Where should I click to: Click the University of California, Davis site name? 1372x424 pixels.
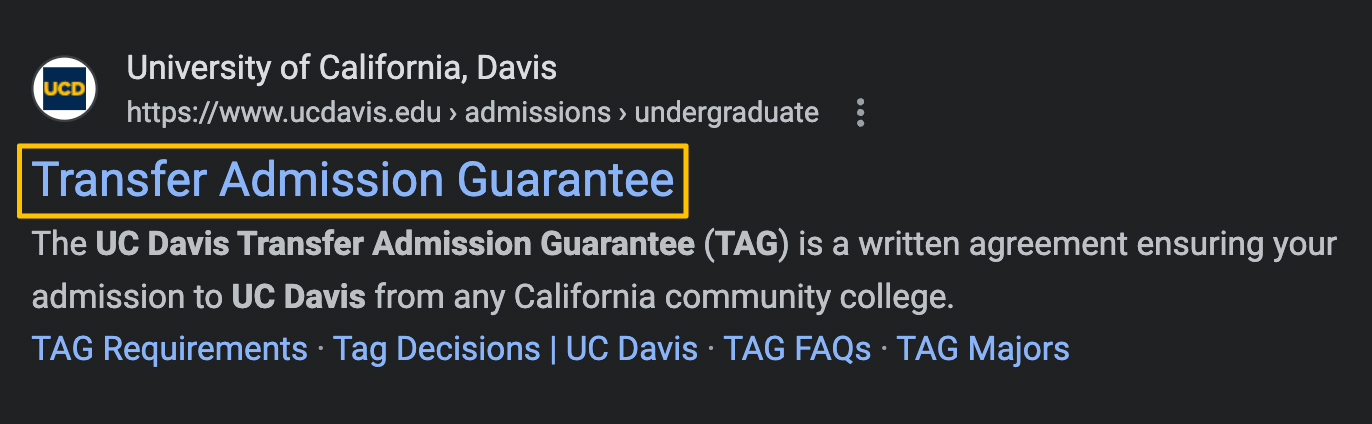(x=341, y=68)
